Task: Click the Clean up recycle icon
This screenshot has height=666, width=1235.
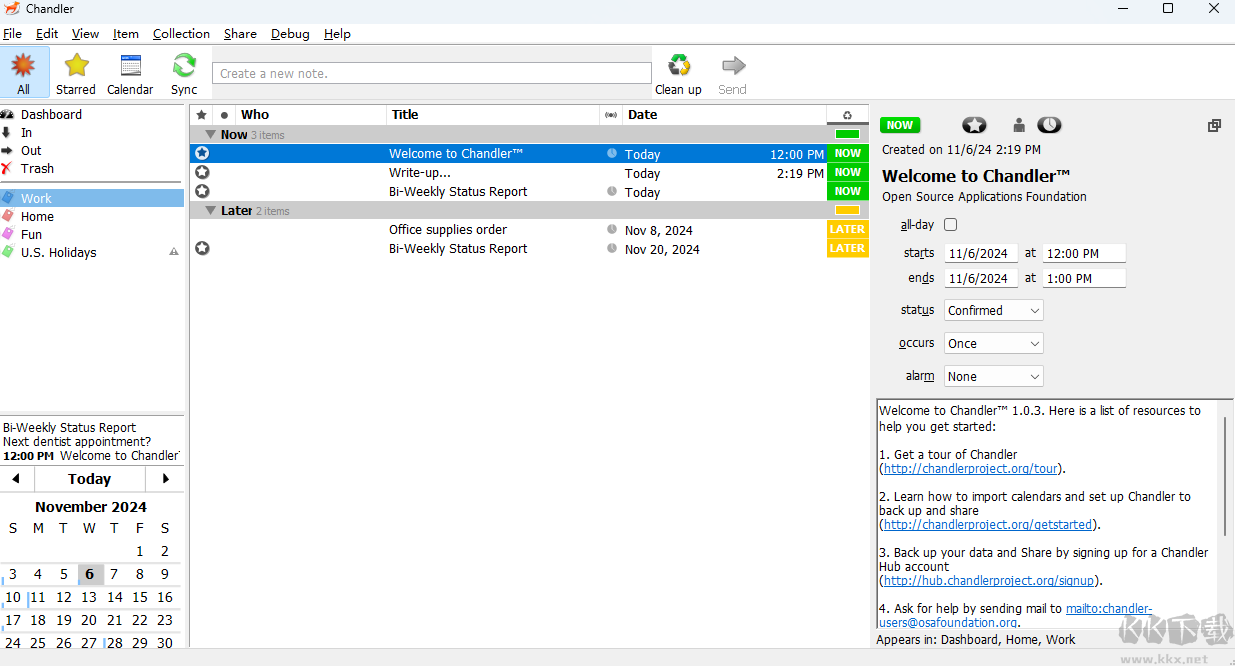Action: (x=679, y=66)
